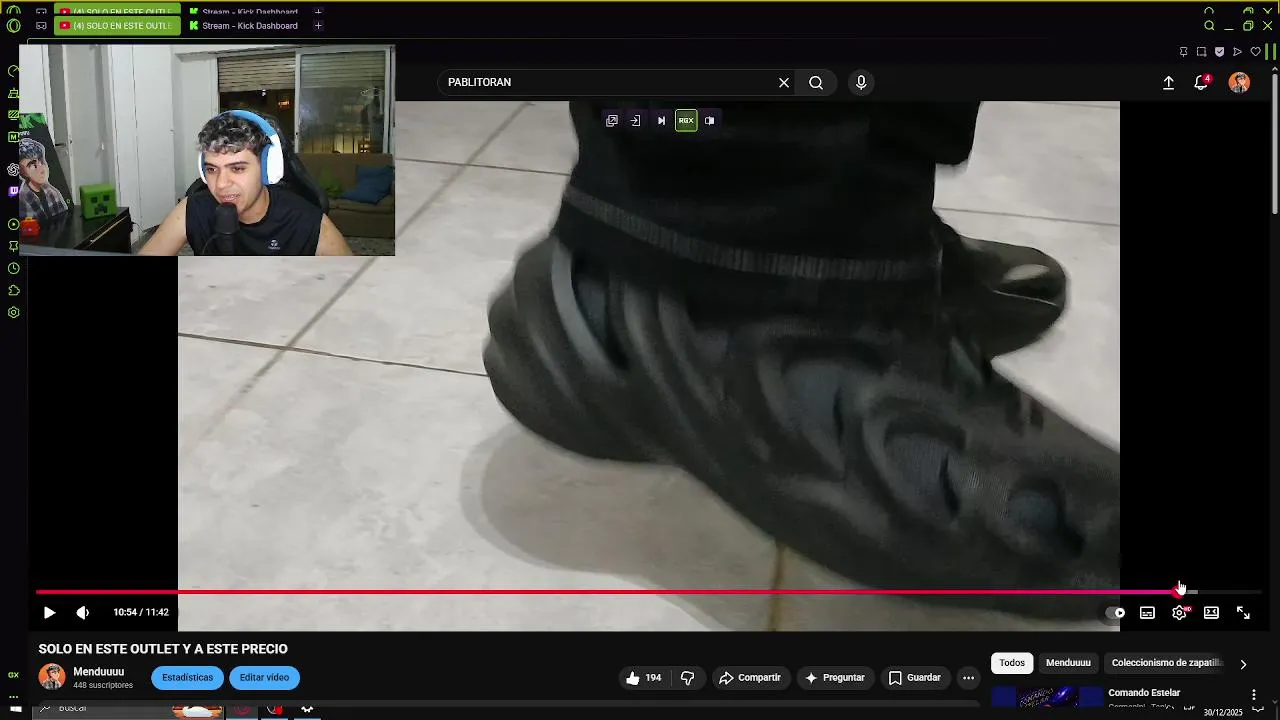
Task: Bookmark page with heart icon
Action: coord(1255,52)
